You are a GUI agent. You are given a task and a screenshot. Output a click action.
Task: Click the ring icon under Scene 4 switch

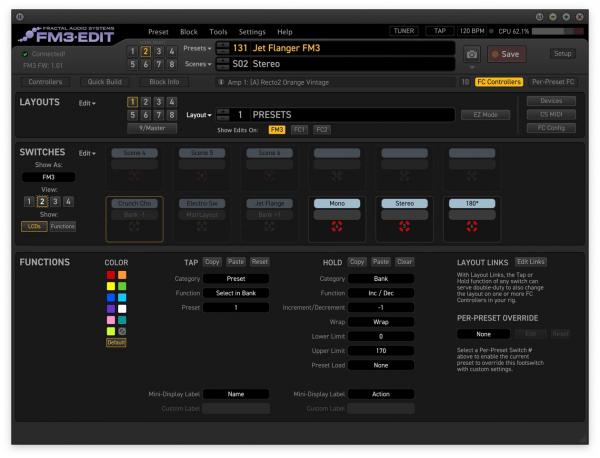coord(134,176)
